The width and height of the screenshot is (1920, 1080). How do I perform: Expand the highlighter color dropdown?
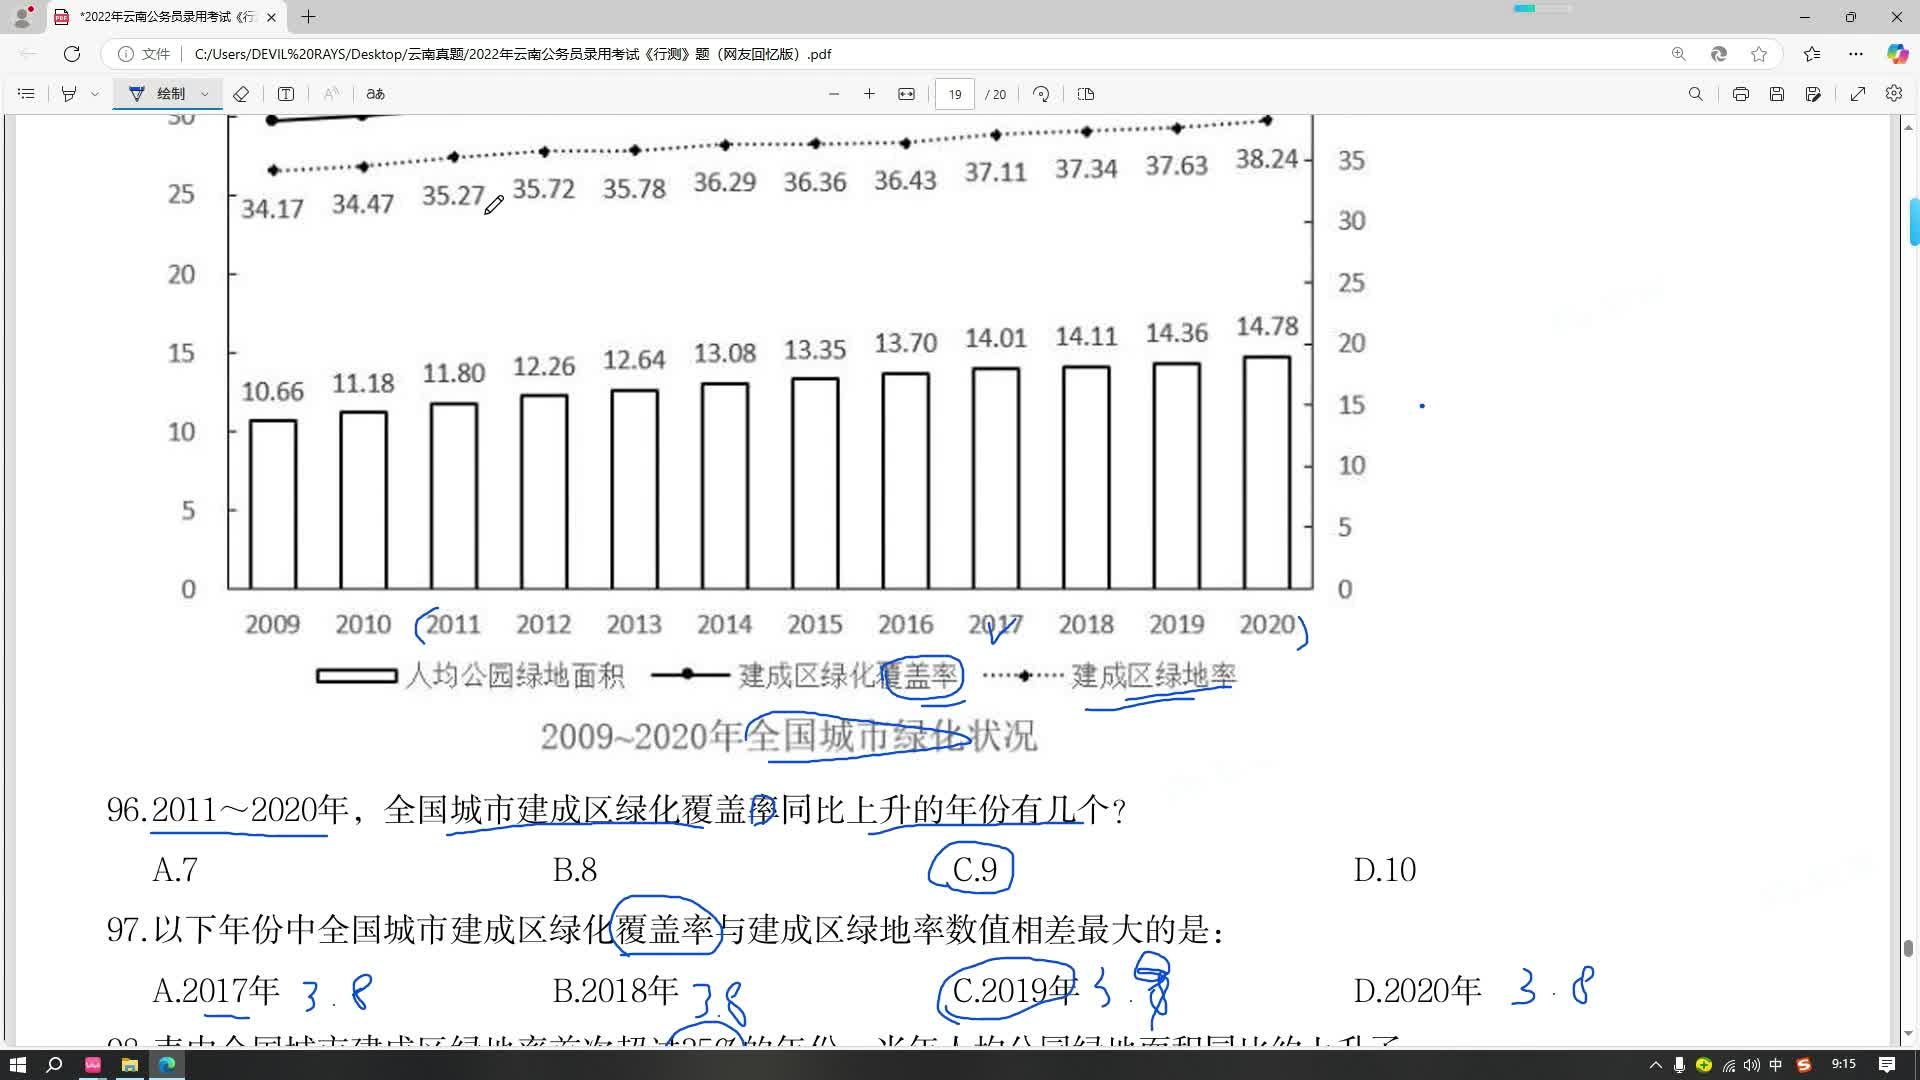tap(95, 93)
